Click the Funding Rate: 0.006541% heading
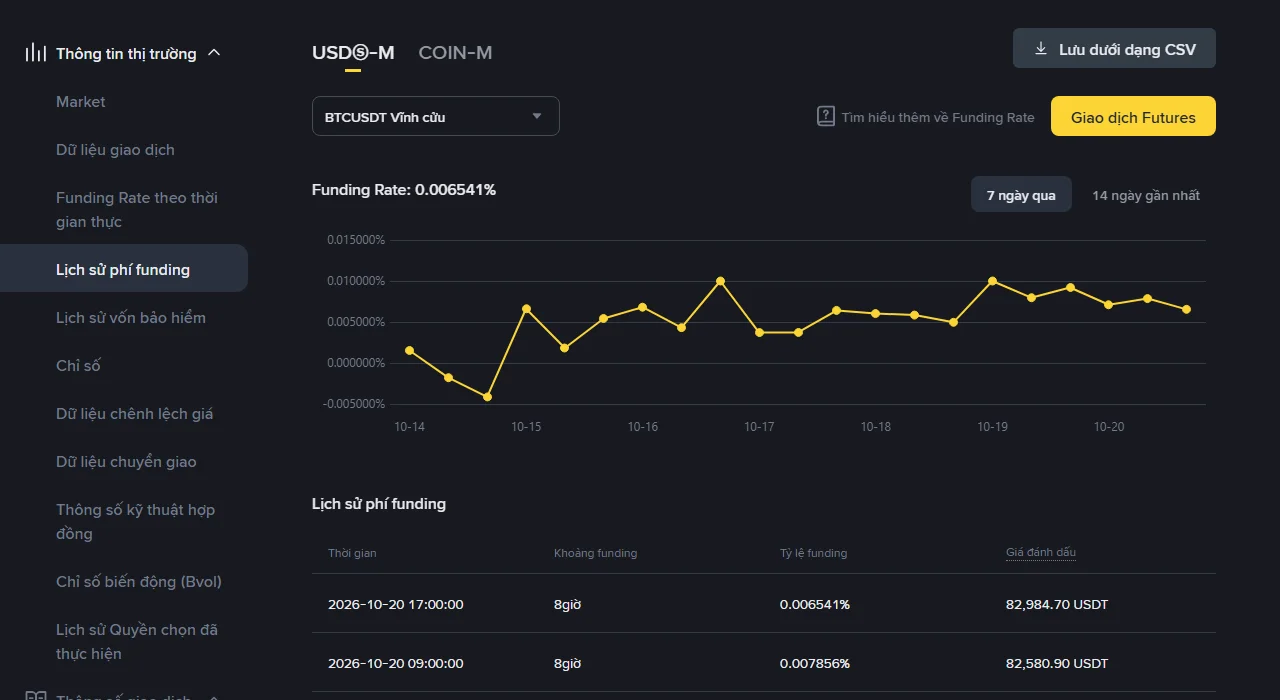 point(404,189)
